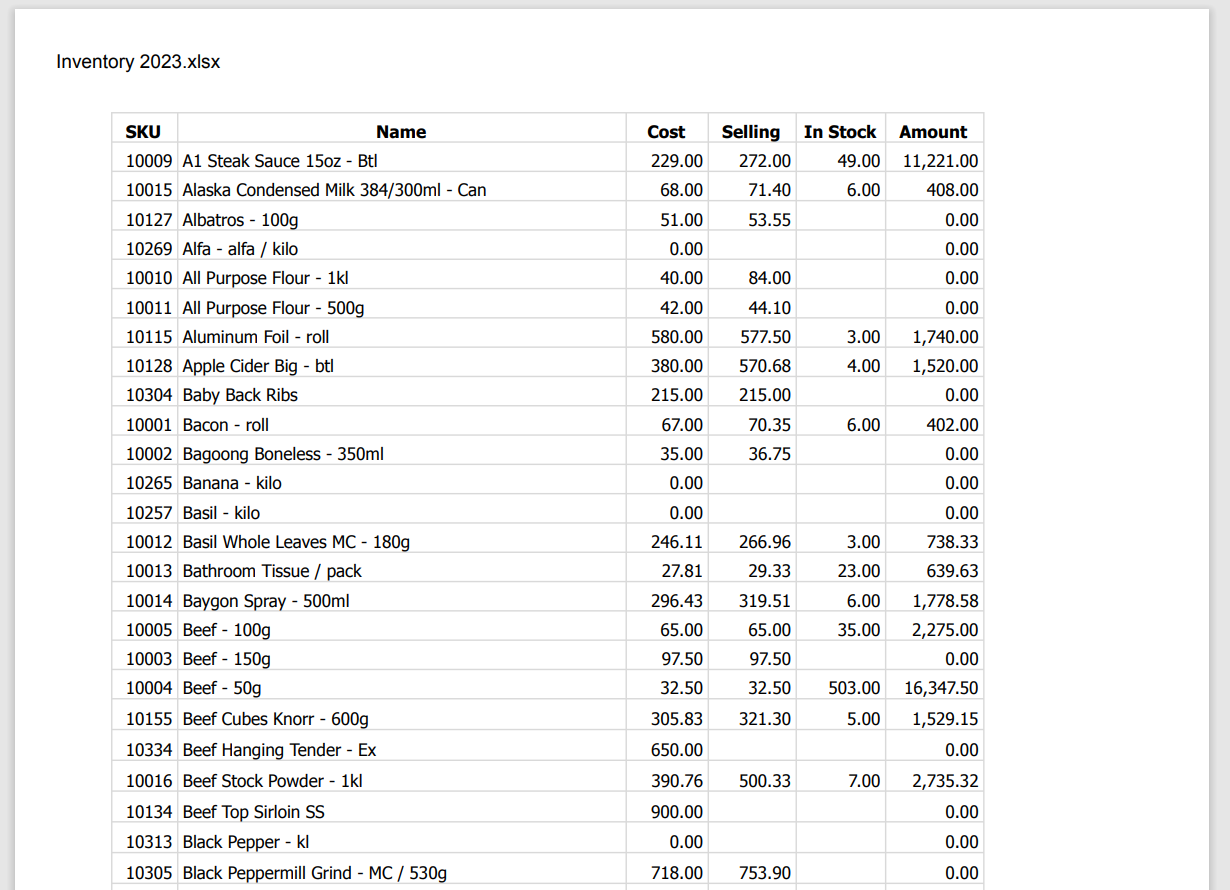Click the Bacon - roll cost 67.00
Image resolution: width=1230 pixels, height=890 pixels.
(x=681, y=425)
